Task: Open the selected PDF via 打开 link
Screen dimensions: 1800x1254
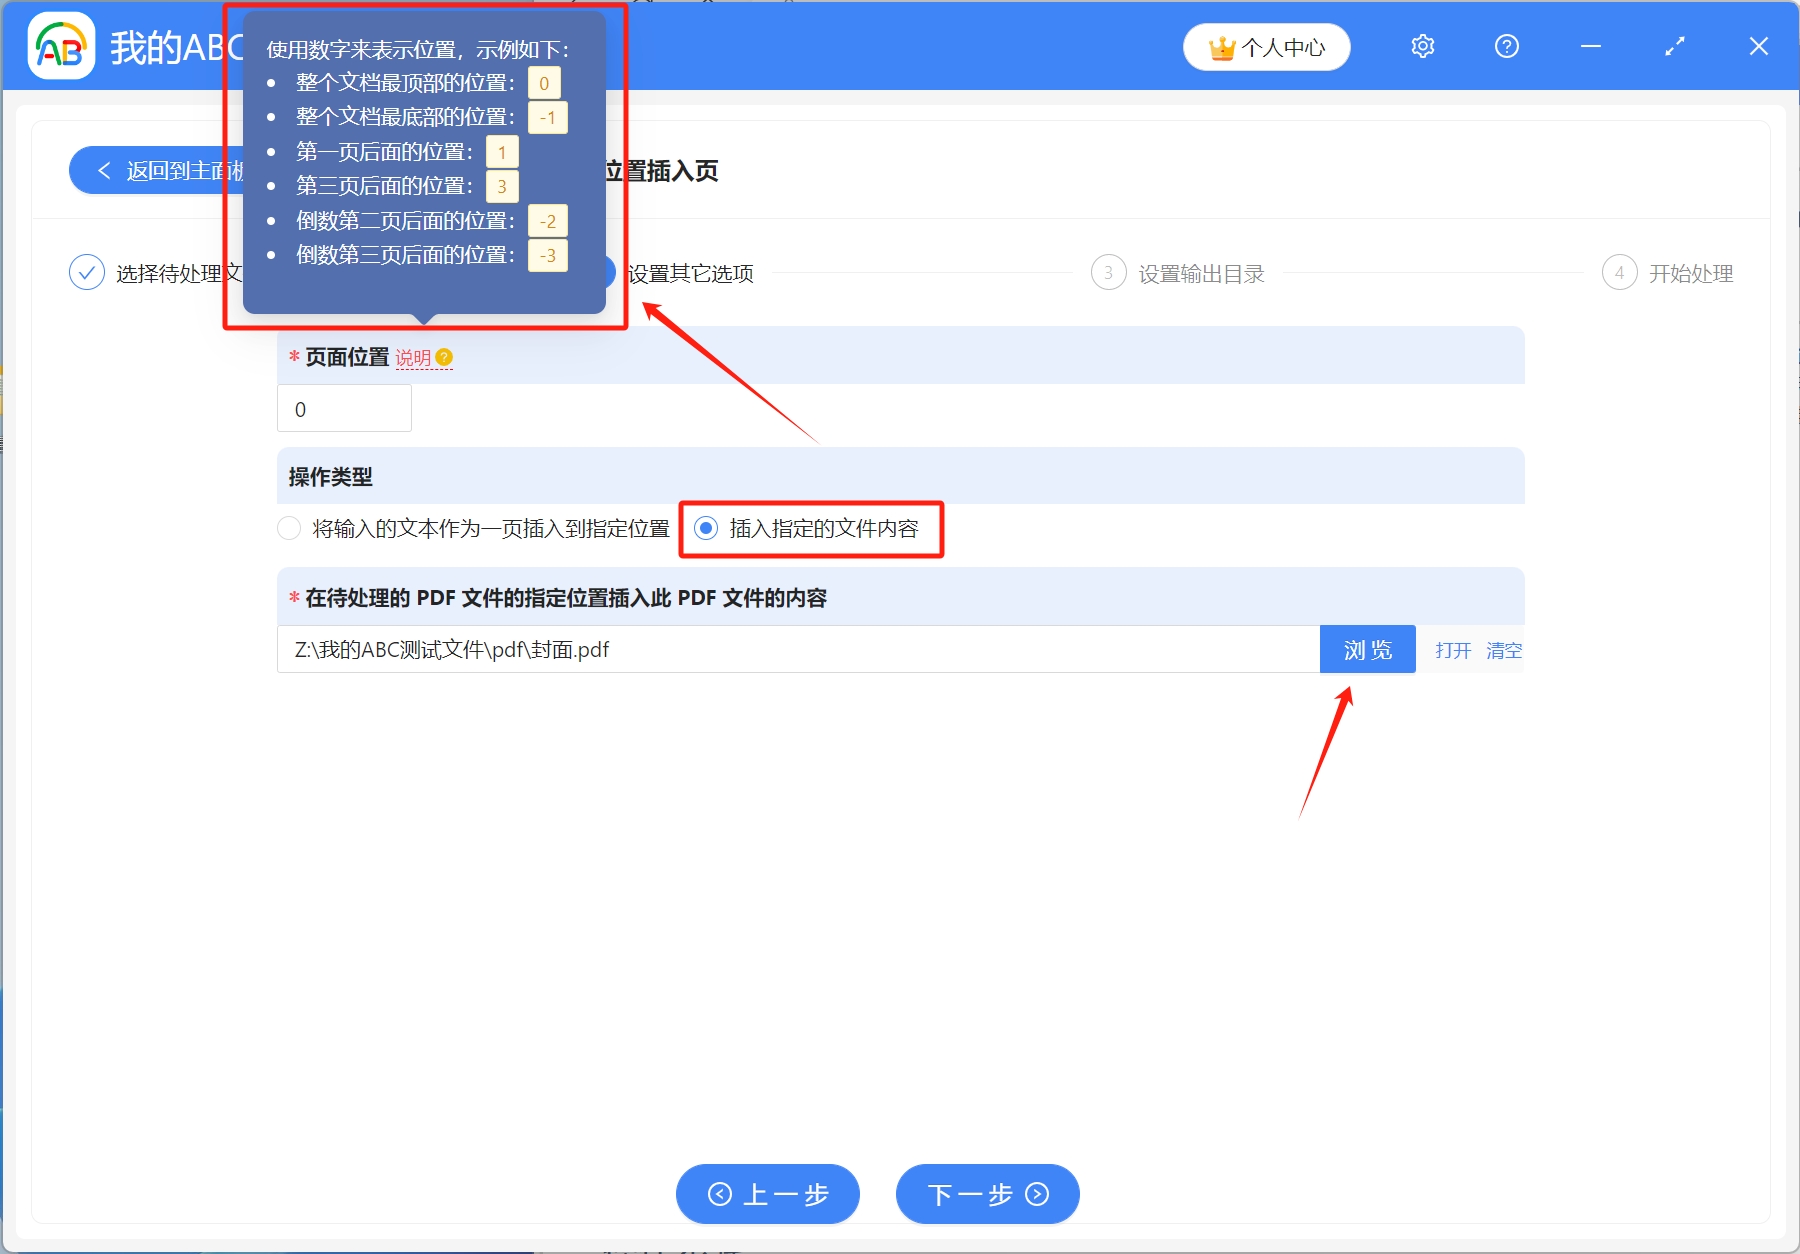Action: click(x=1451, y=650)
